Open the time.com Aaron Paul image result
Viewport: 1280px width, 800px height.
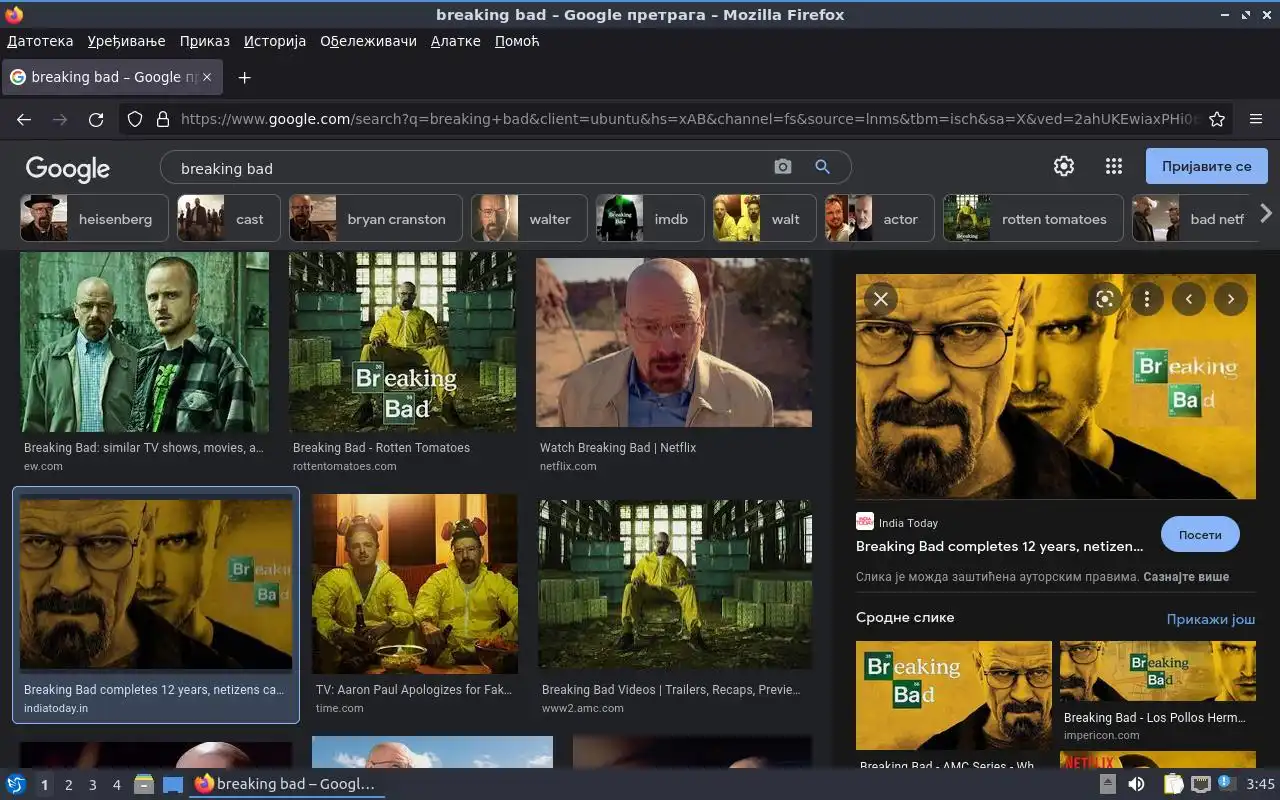point(415,584)
